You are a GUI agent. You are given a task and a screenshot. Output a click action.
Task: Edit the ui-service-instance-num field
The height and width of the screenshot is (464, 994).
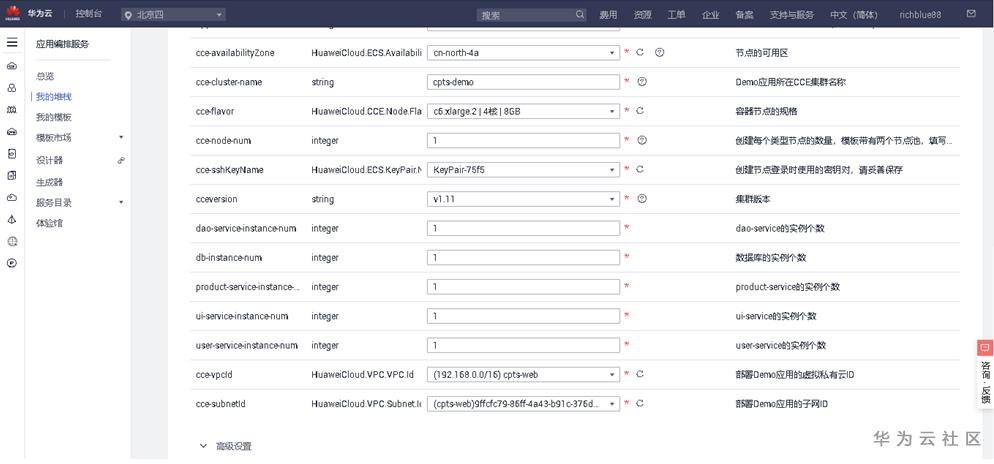point(524,316)
